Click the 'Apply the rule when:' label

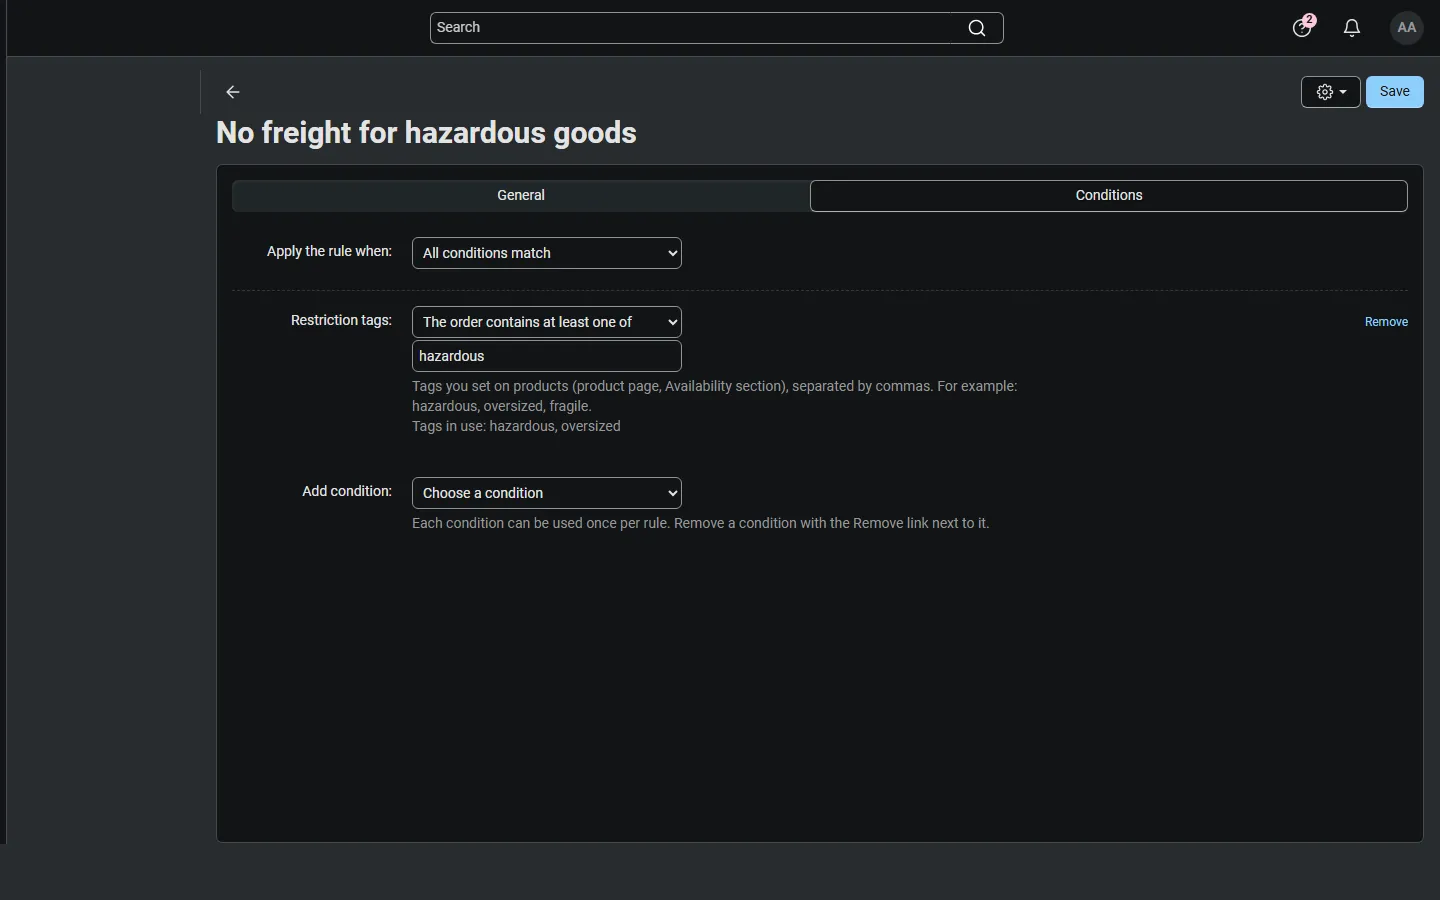pyautogui.click(x=329, y=252)
